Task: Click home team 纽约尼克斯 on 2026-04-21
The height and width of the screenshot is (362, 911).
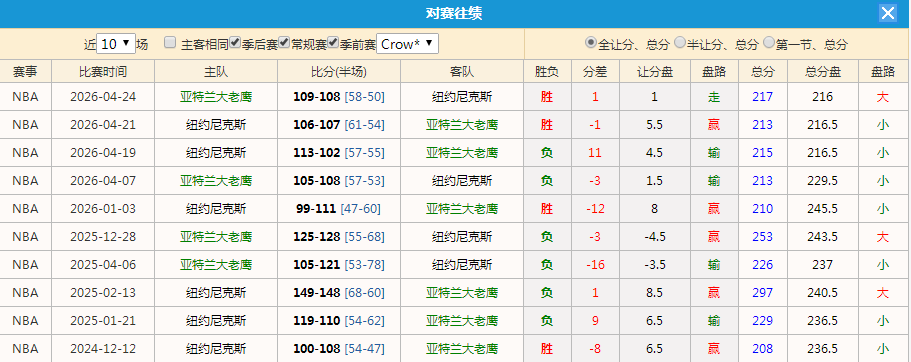Action: 216,125
